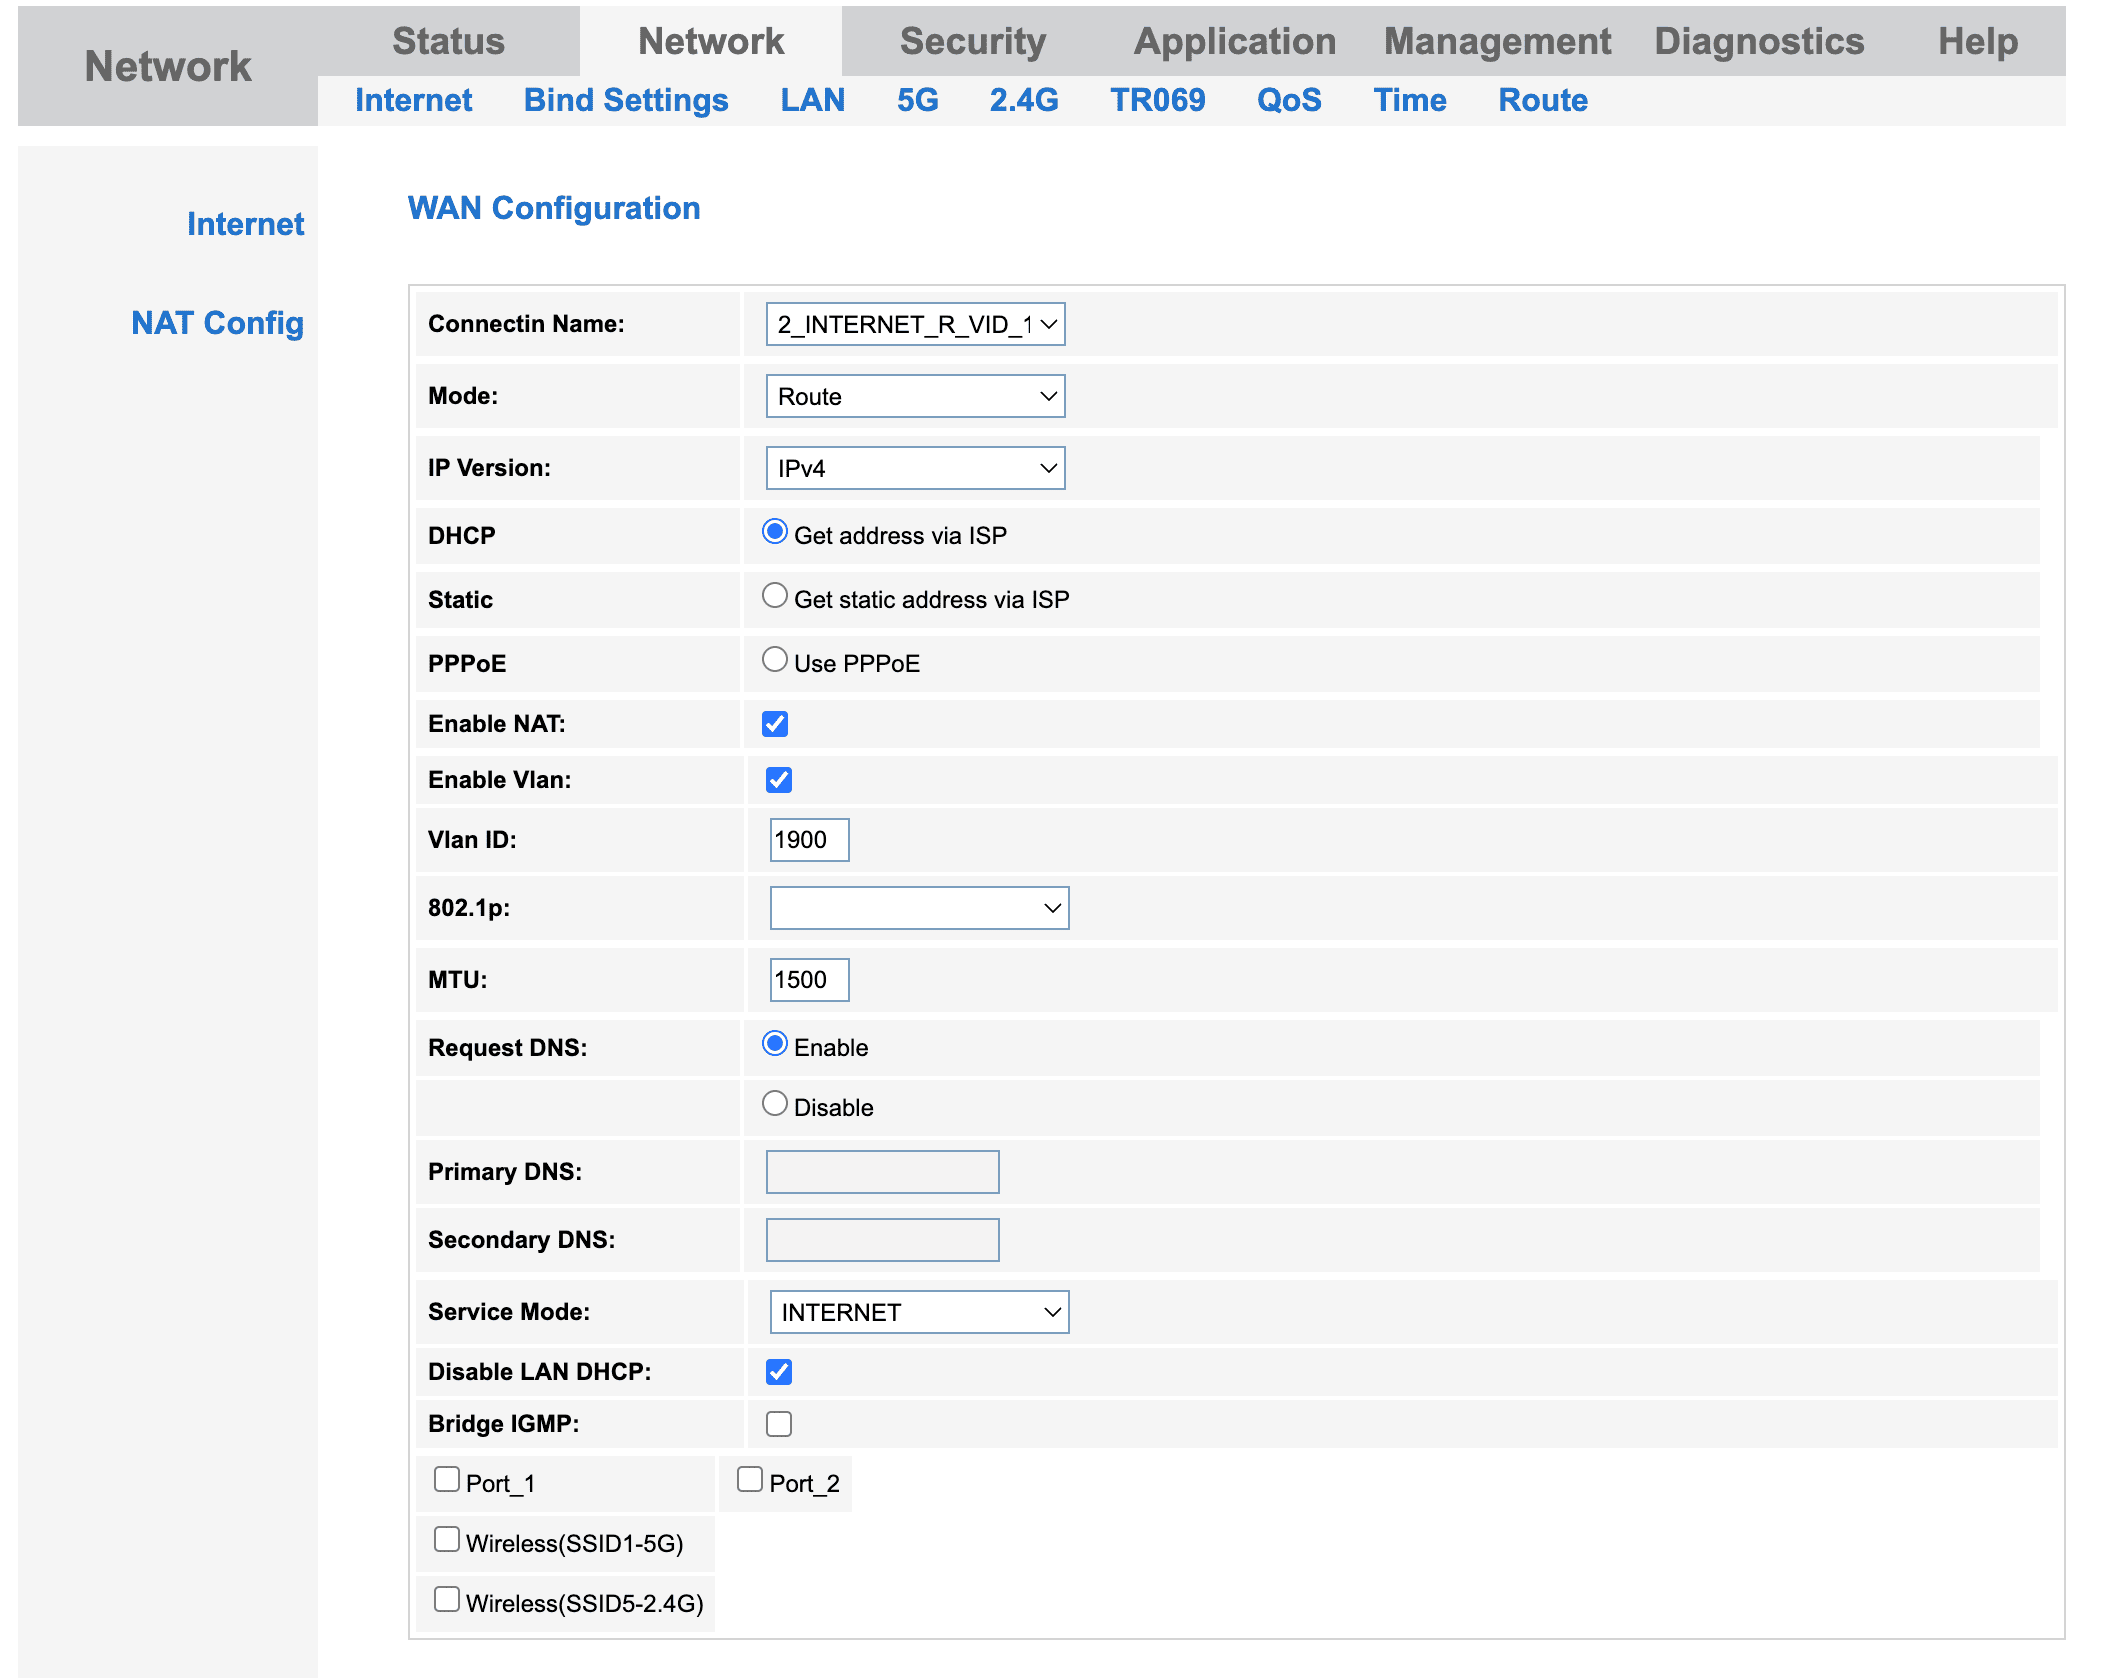
Task: Open the IP Version dropdown
Action: click(914, 468)
